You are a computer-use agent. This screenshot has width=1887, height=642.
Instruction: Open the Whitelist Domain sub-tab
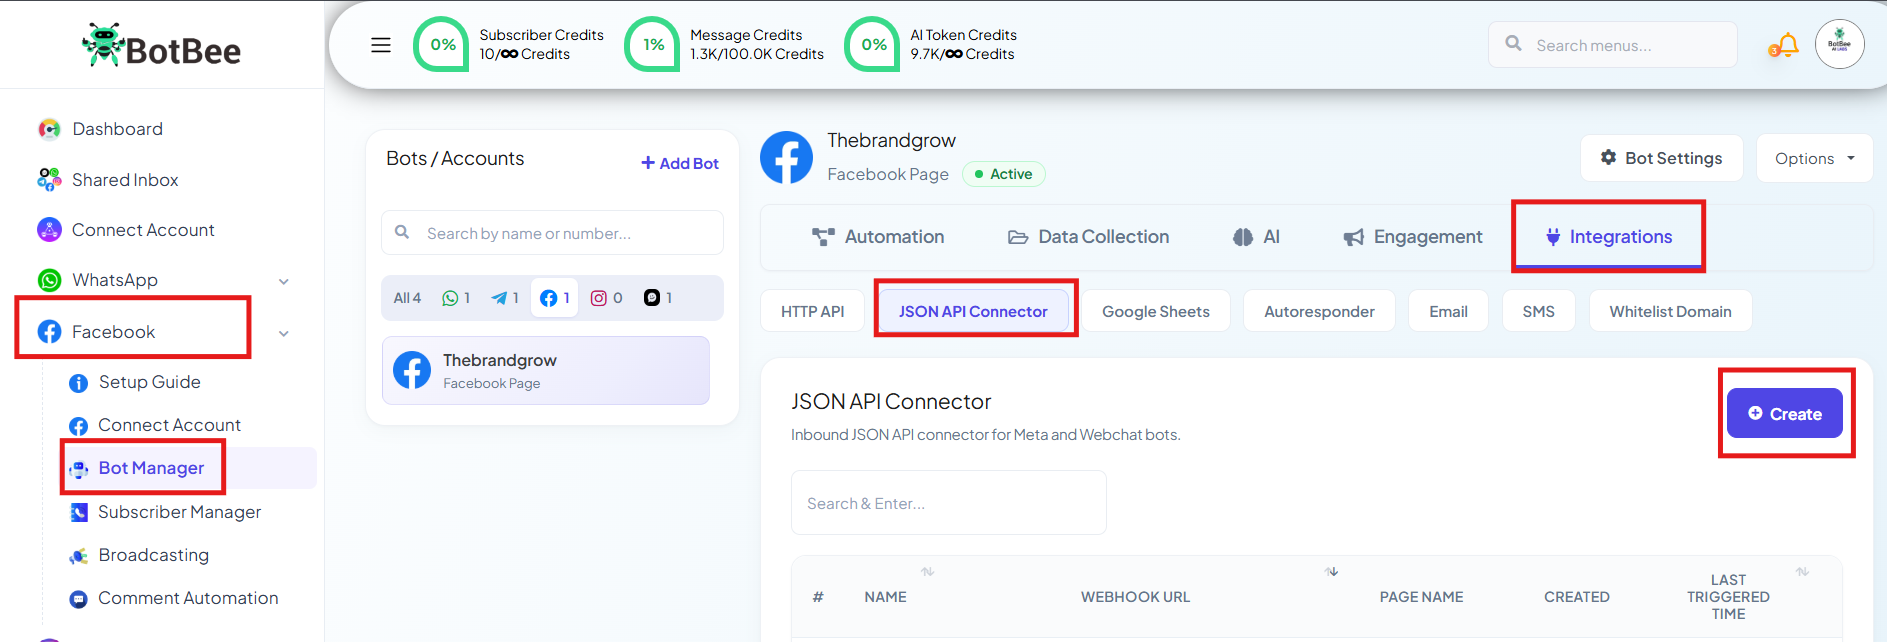(1670, 311)
